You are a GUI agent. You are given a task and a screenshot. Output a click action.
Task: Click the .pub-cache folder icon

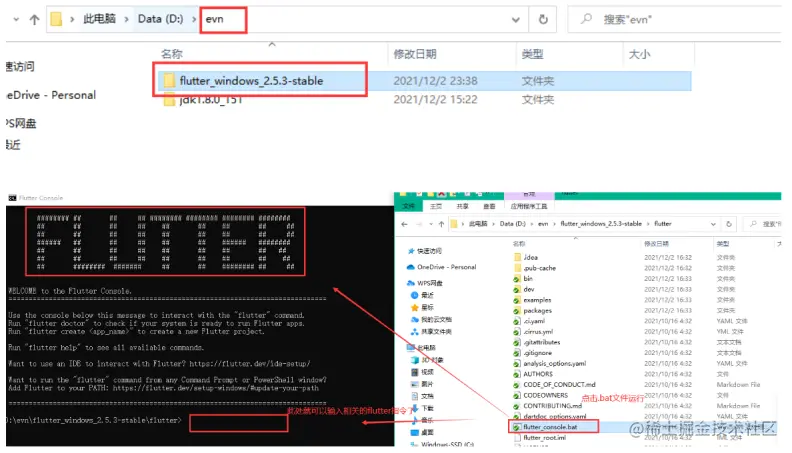[x=517, y=268]
